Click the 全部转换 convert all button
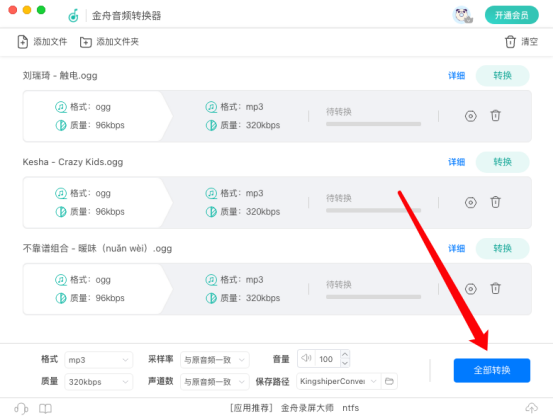 point(492,370)
